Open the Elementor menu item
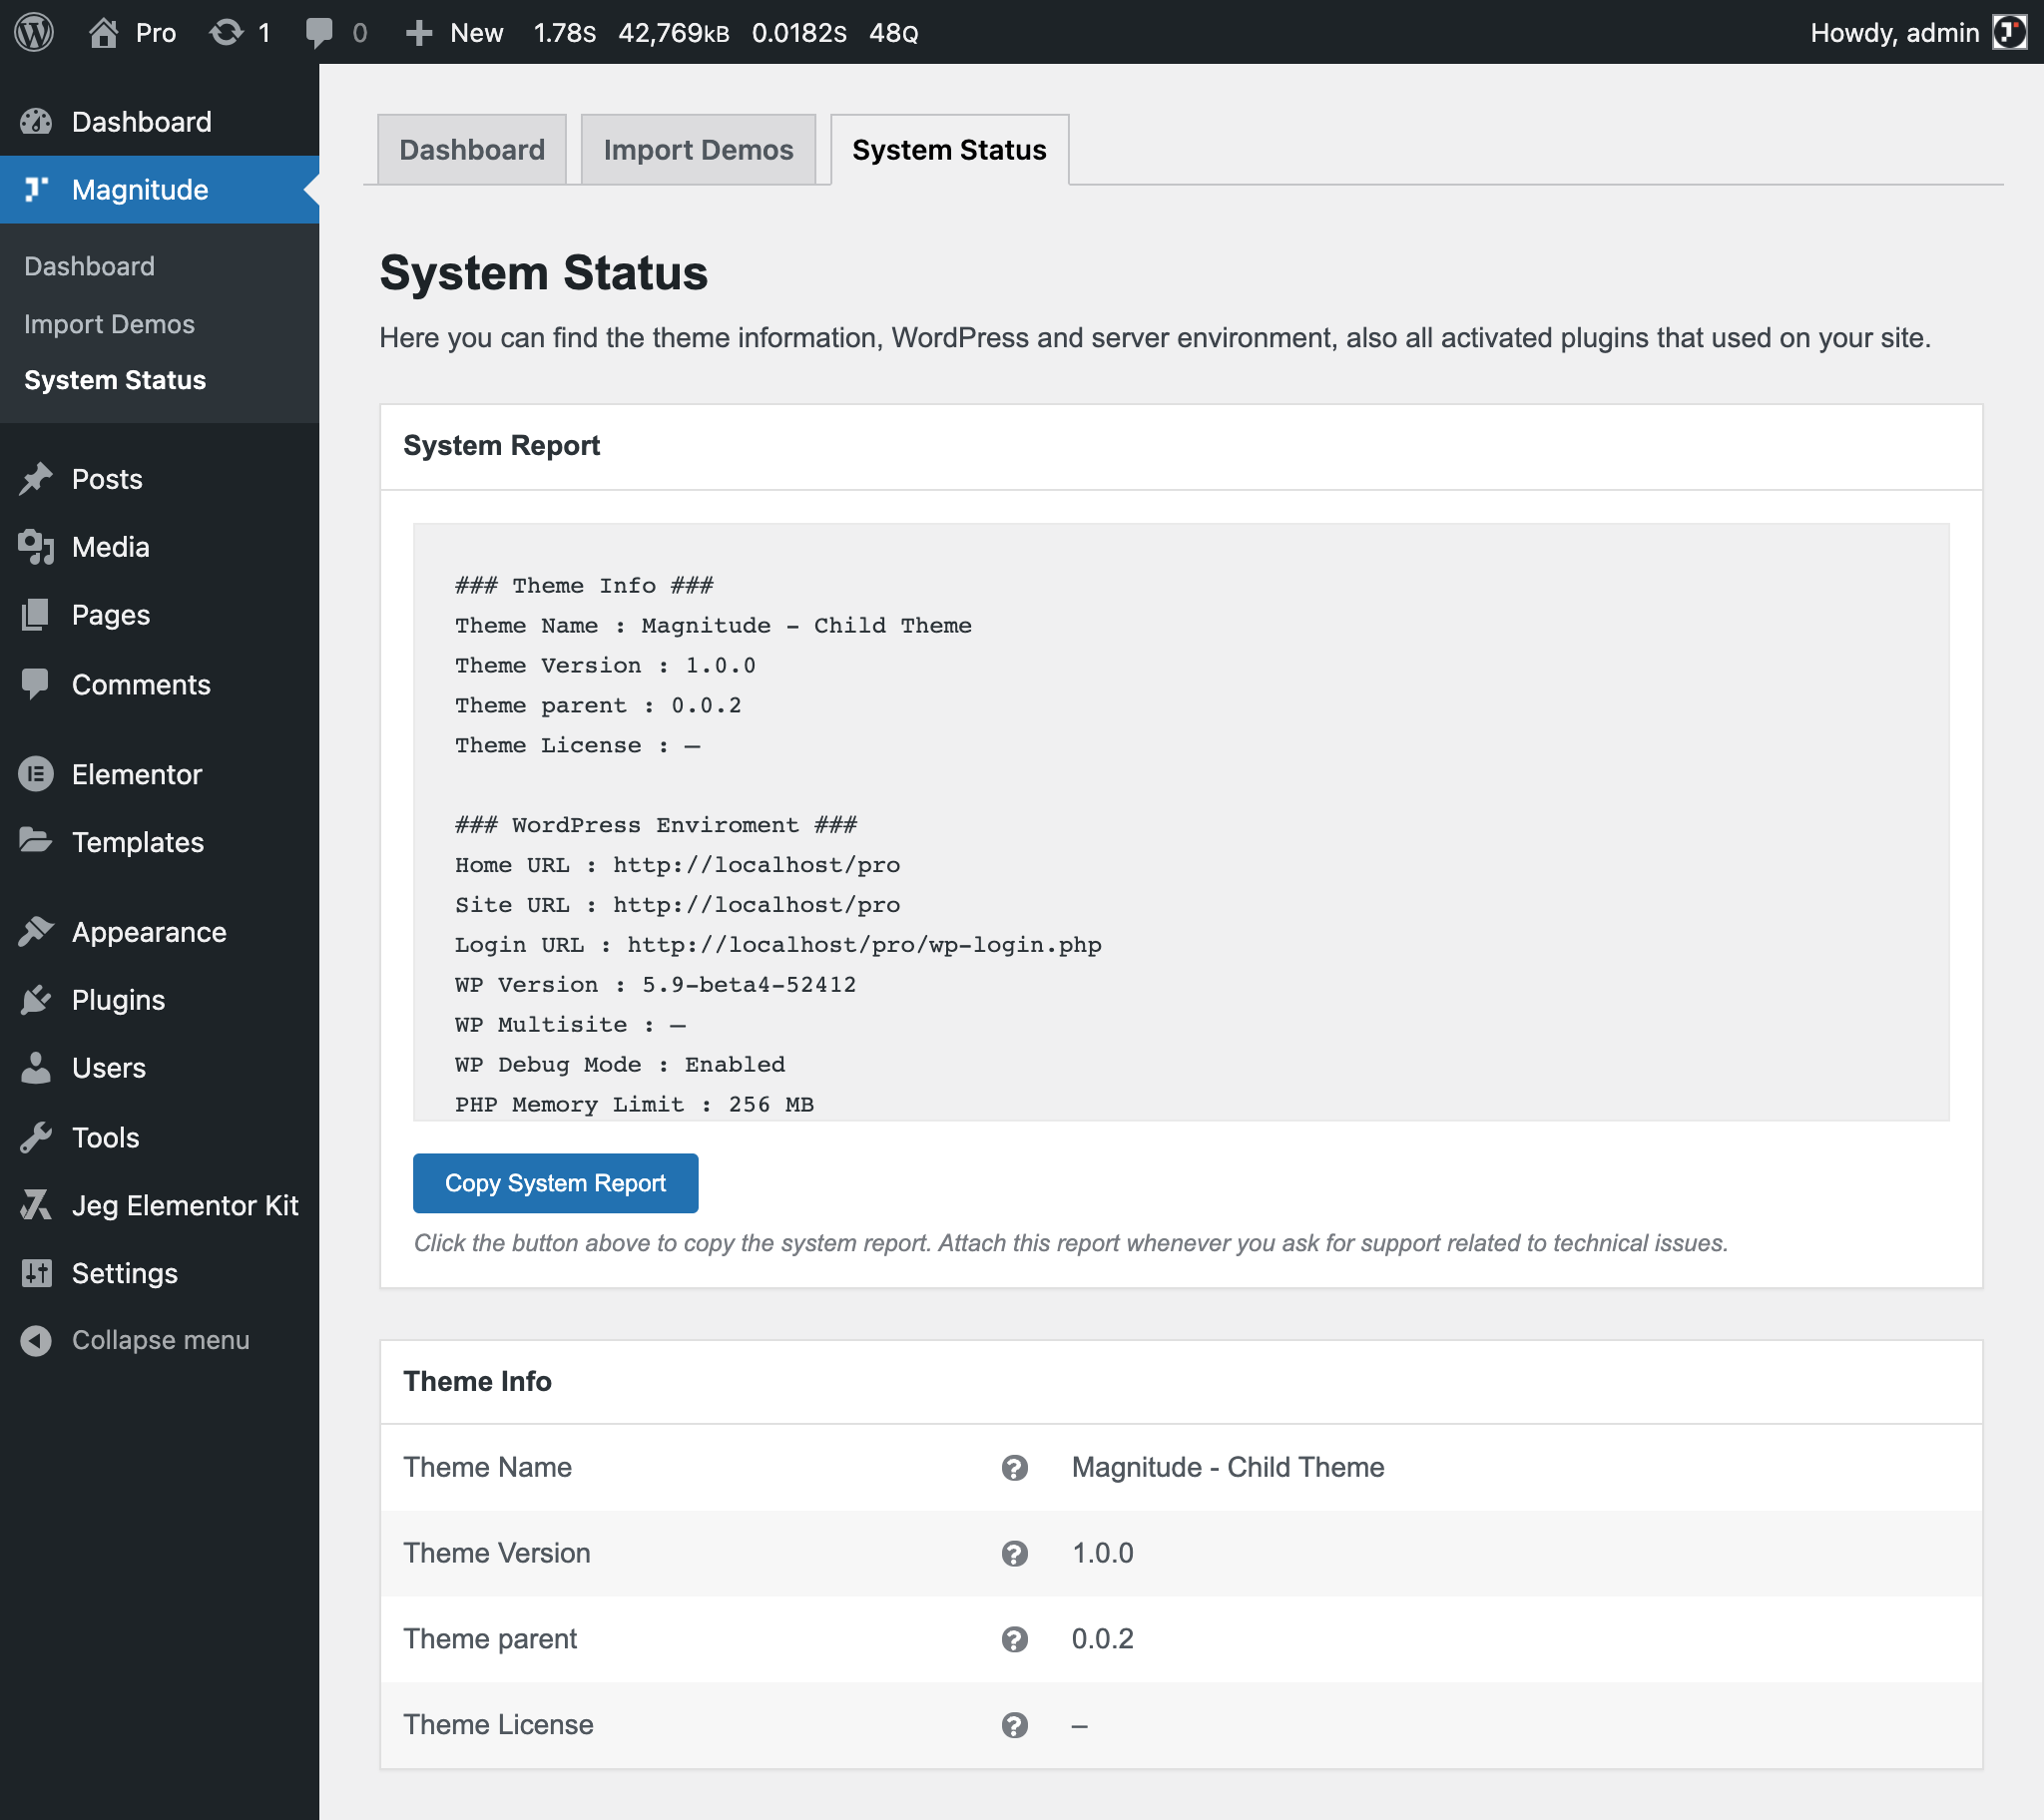Viewport: 2044px width, 1820px height. [x=136, y=774]
